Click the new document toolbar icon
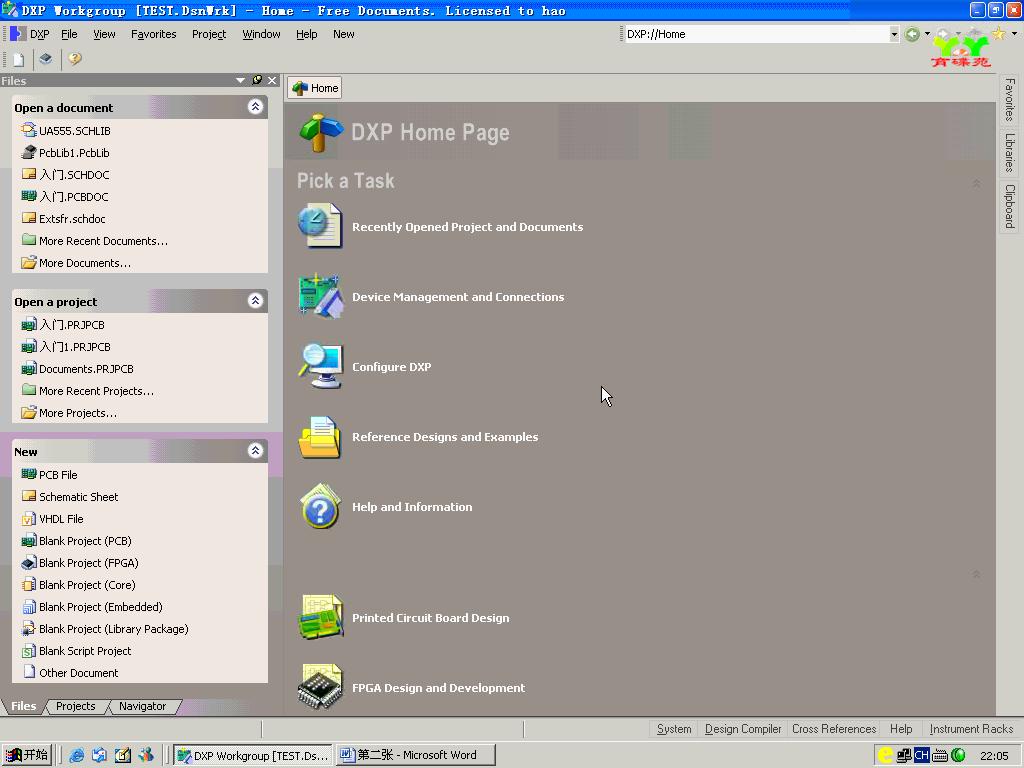 (18, 59)
